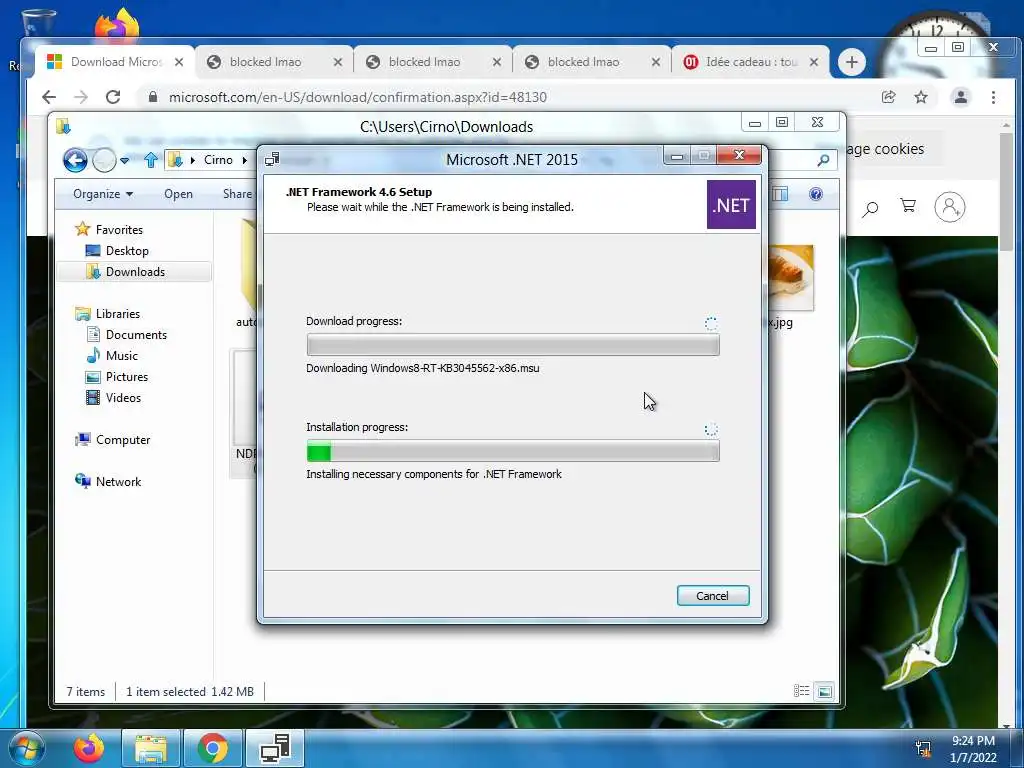Open a new Chrome tab
1024x768 pixels.
(x=852, y=62)
